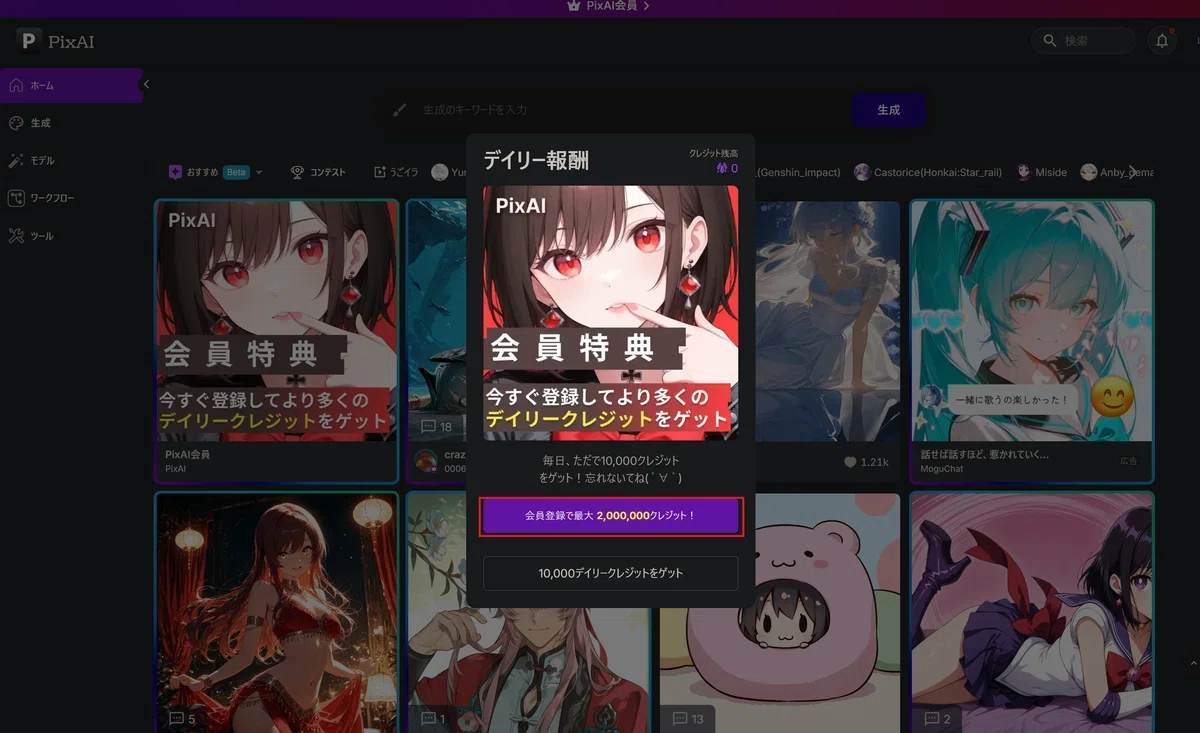Focus the 検索 search field

point(1084,41)
